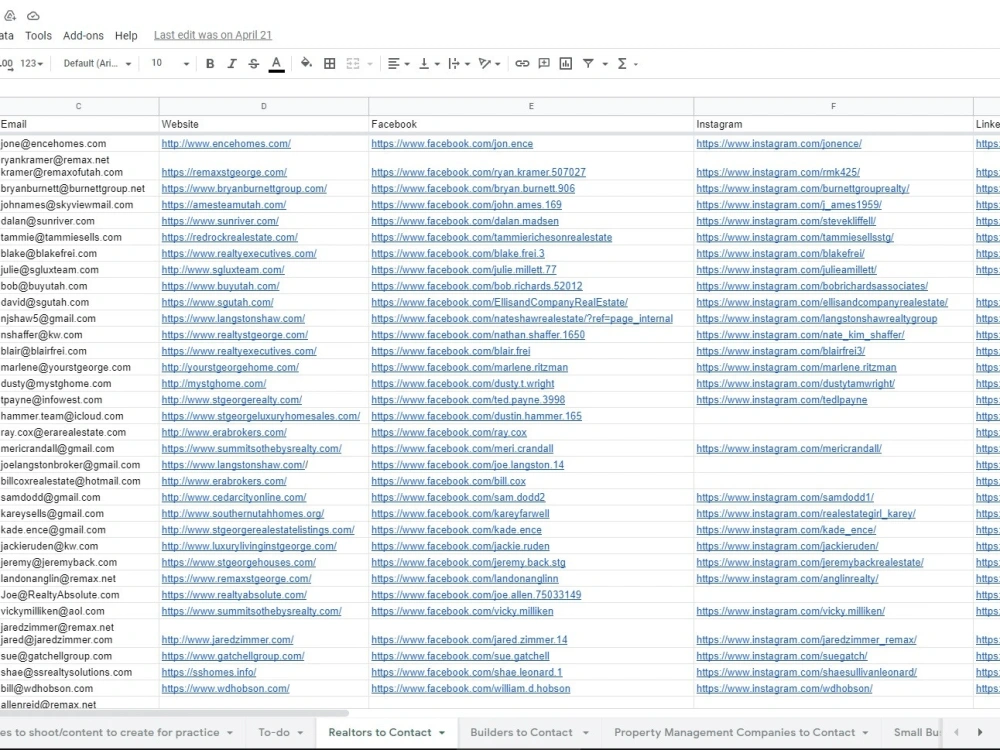Insert a link with the toolbar icon

522,64
